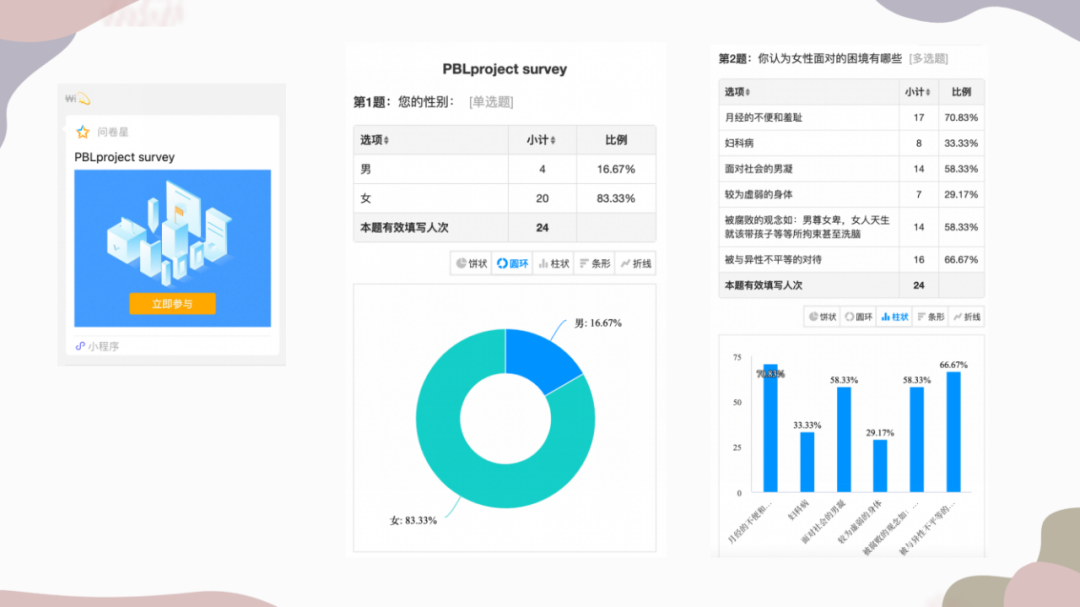Click the 多选题 tag beside question 2
1080x607 pixels.
coord(928,59)
